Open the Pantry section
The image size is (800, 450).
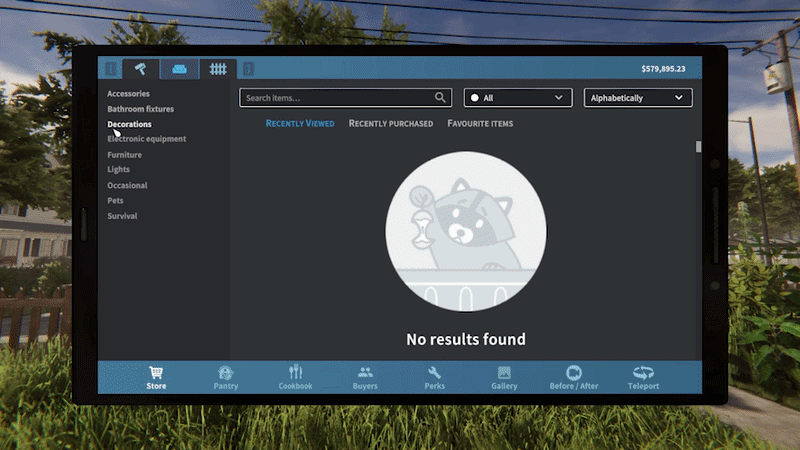[x=226, y=372]
